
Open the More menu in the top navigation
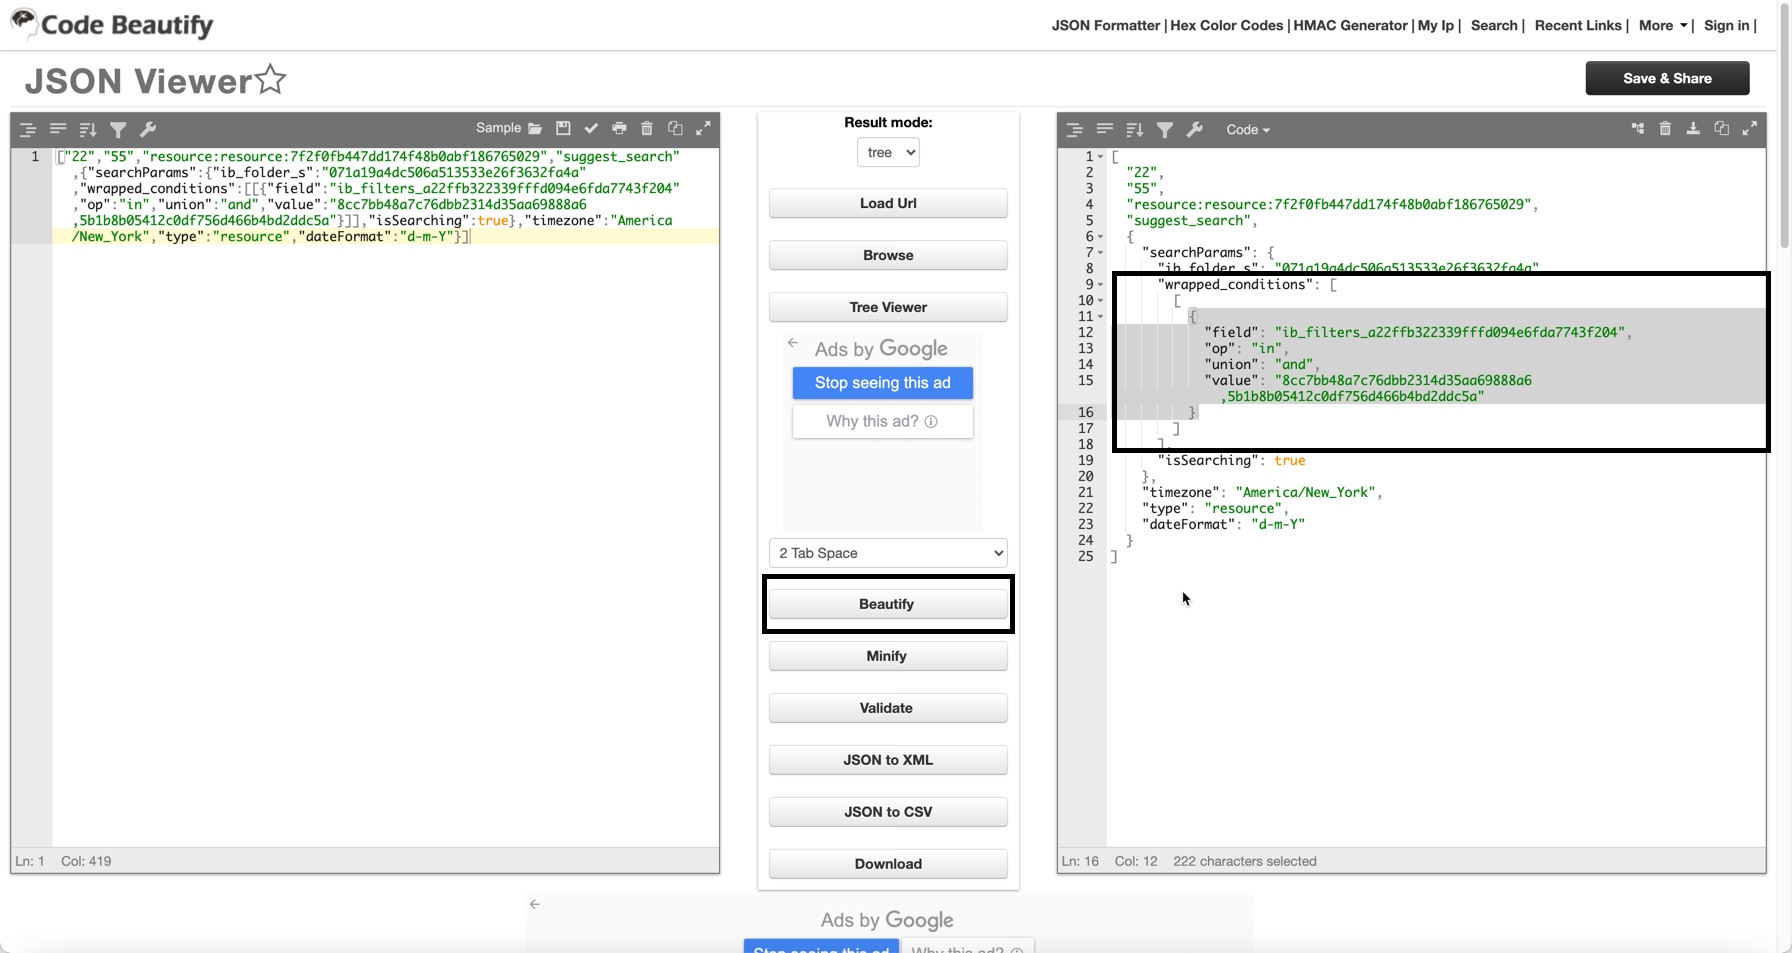[1663, 25]
